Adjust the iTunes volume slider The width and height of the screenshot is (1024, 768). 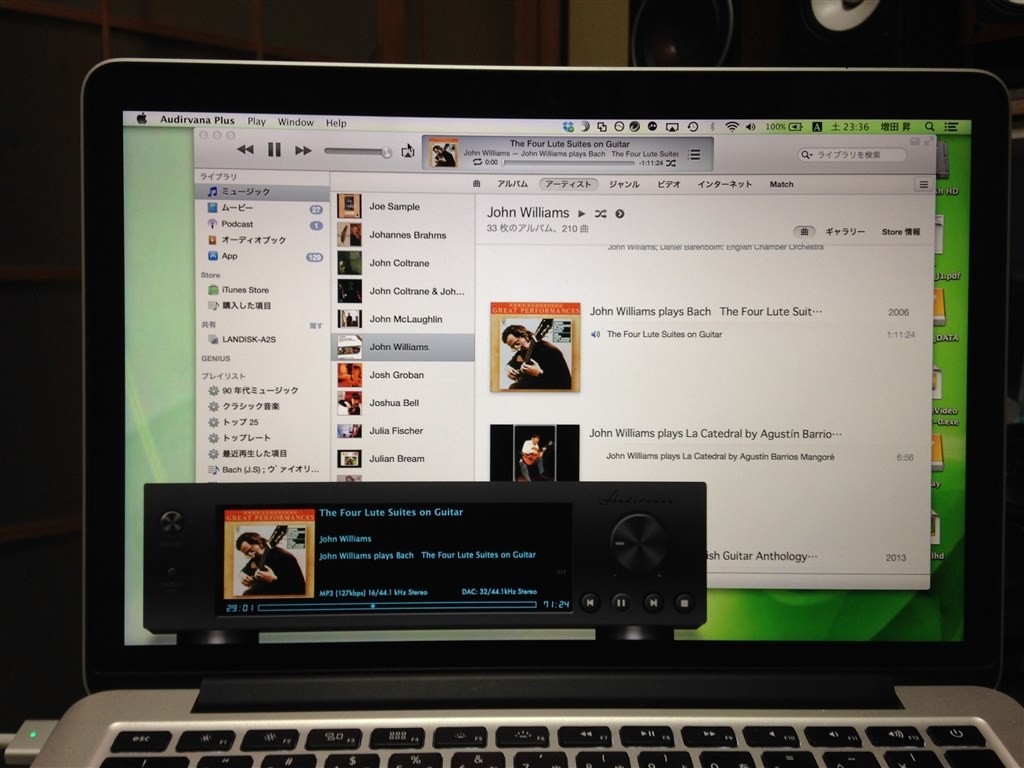click(358, 152)
